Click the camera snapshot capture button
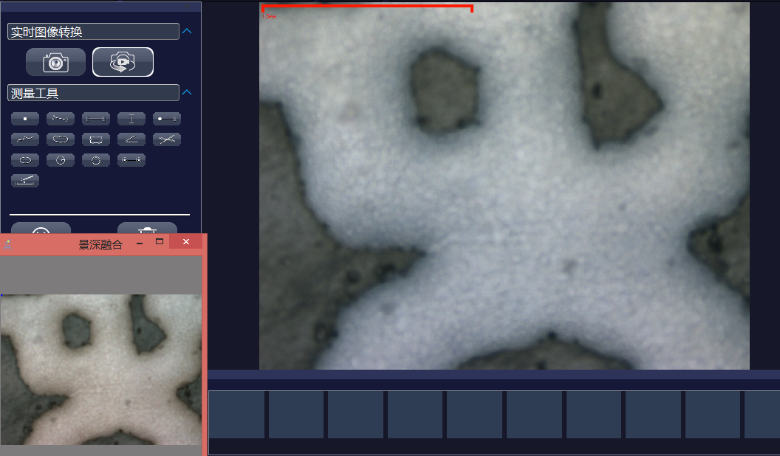780x456 pixels. [56, 62]
